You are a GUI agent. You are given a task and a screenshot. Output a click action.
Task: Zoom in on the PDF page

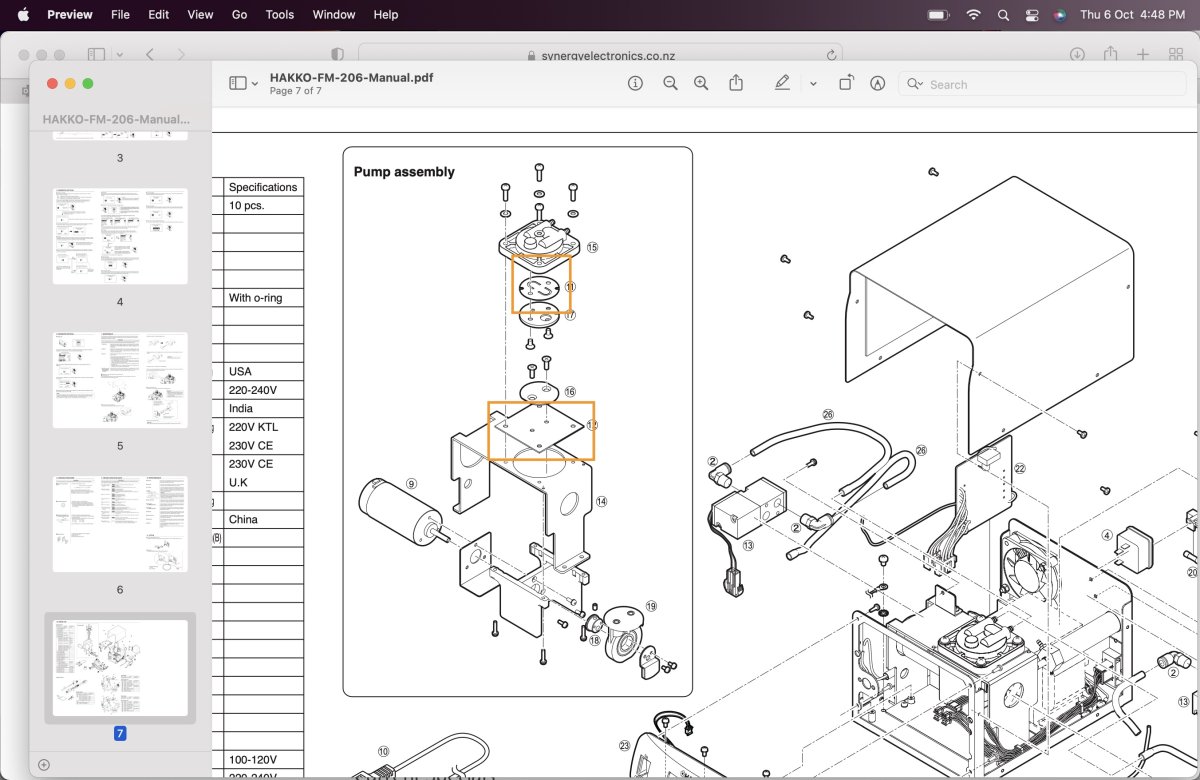pyautogui.click(x=701, y=84)
